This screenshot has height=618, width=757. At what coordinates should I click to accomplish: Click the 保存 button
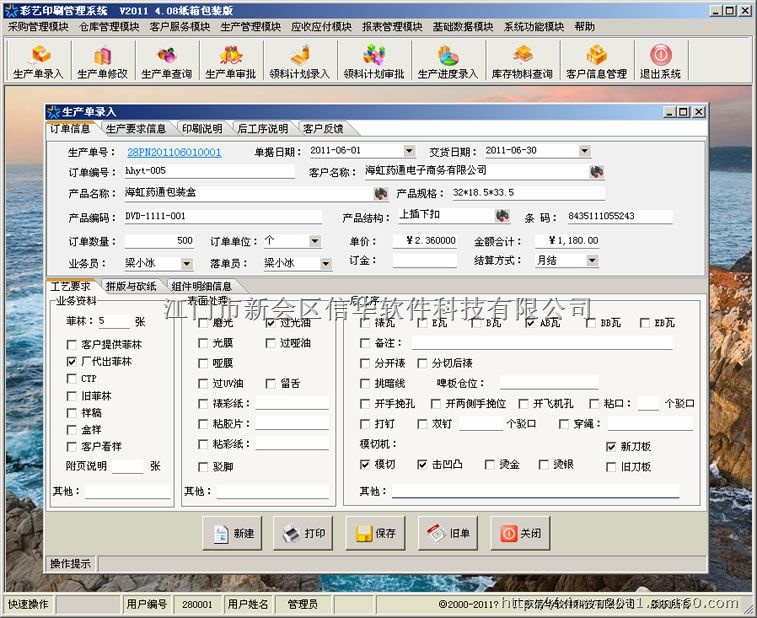376,533
